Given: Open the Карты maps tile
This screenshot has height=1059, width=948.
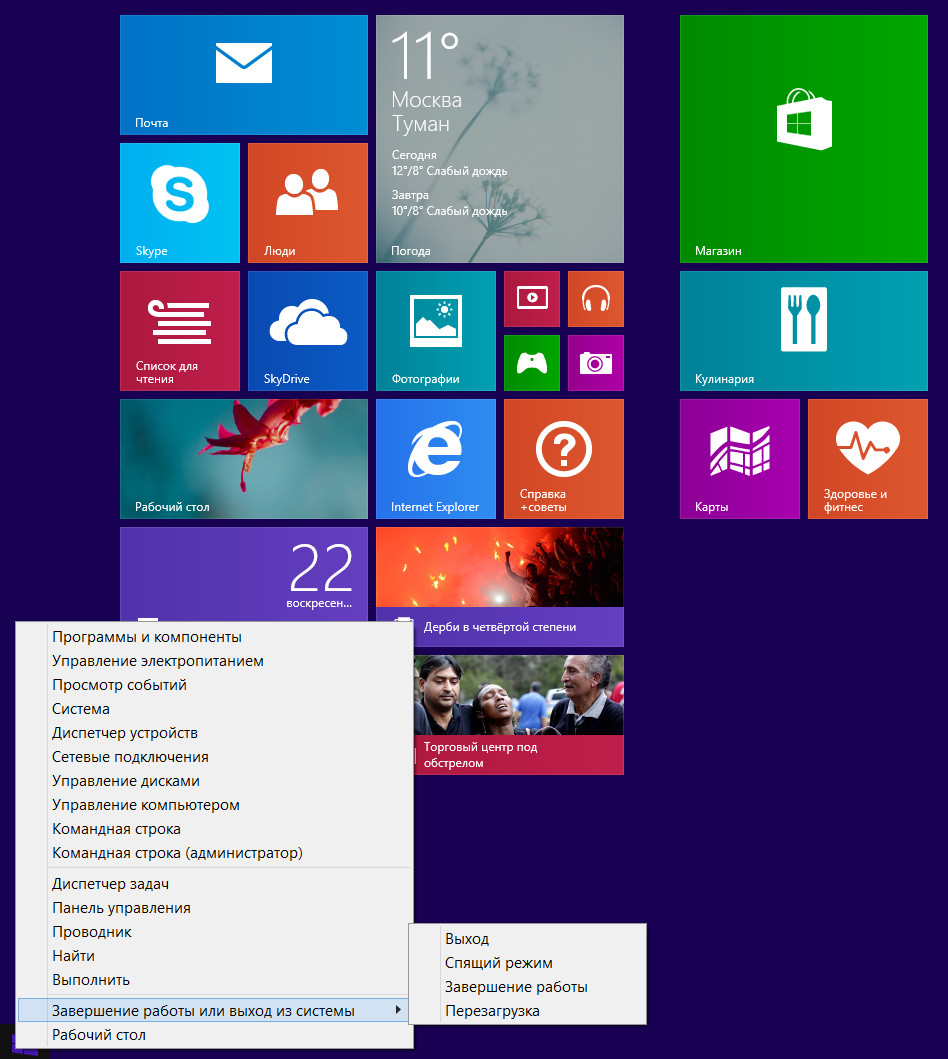Looking at the screenshot, I should (x=739, y=459).
